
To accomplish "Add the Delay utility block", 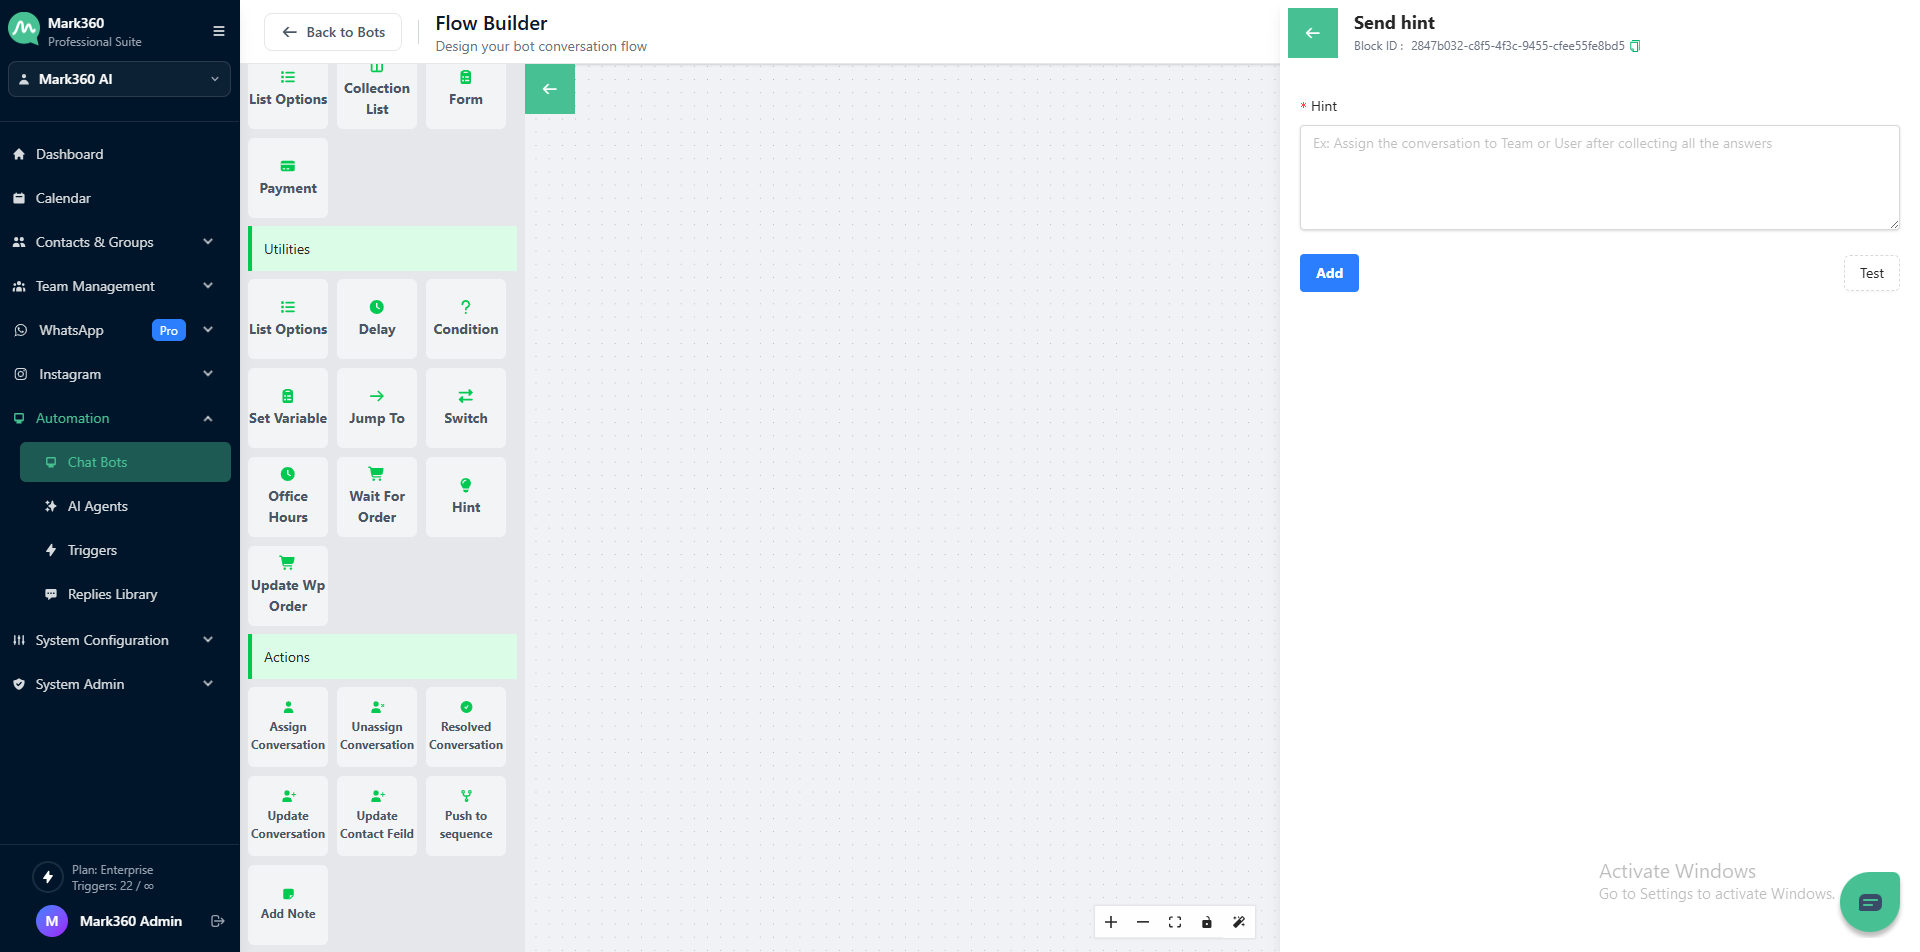I will click(x=377, y=319).
